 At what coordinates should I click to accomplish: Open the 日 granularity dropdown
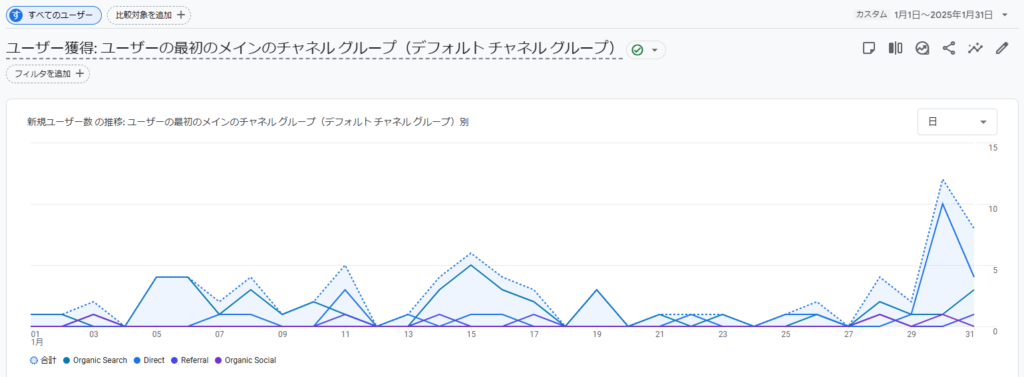click(957, 122)
